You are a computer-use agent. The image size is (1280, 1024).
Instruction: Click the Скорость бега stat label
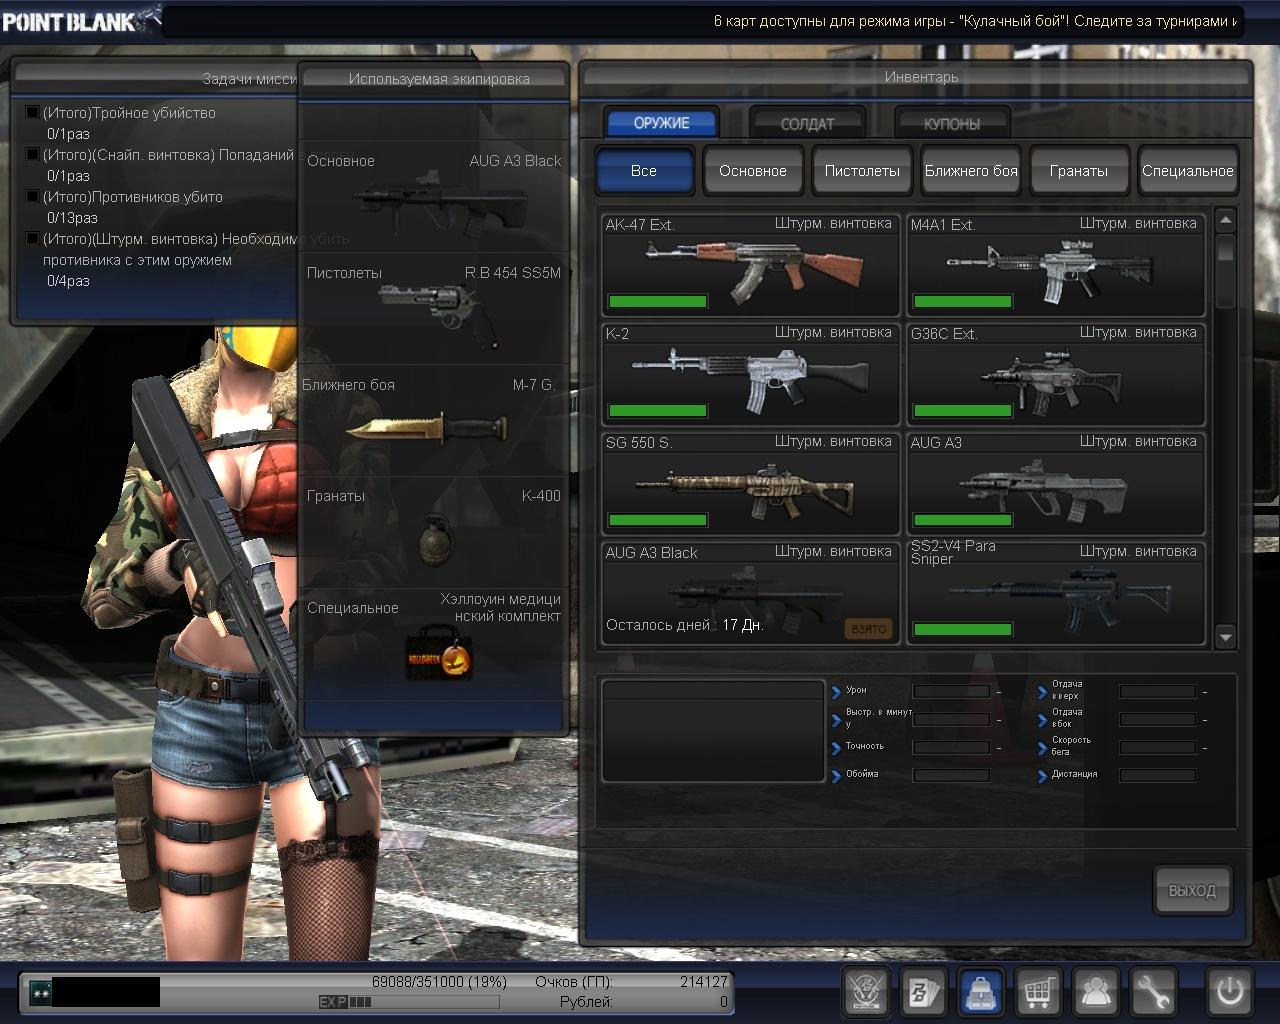click(x=1071, y=746)
